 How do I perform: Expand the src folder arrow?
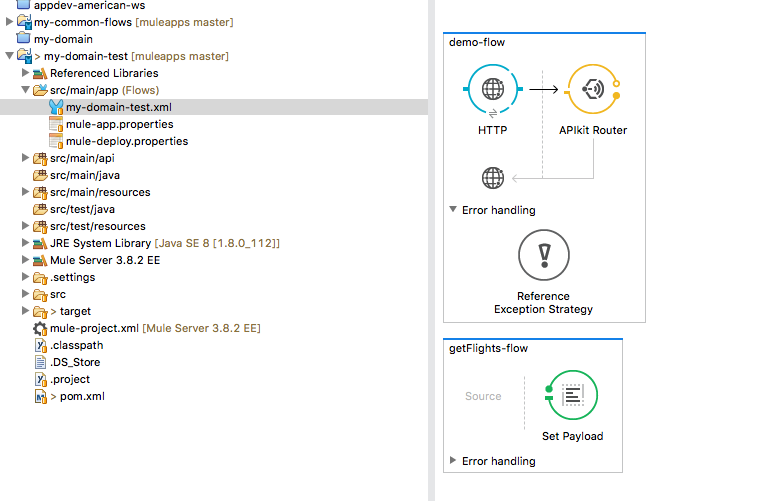[25, 294]
